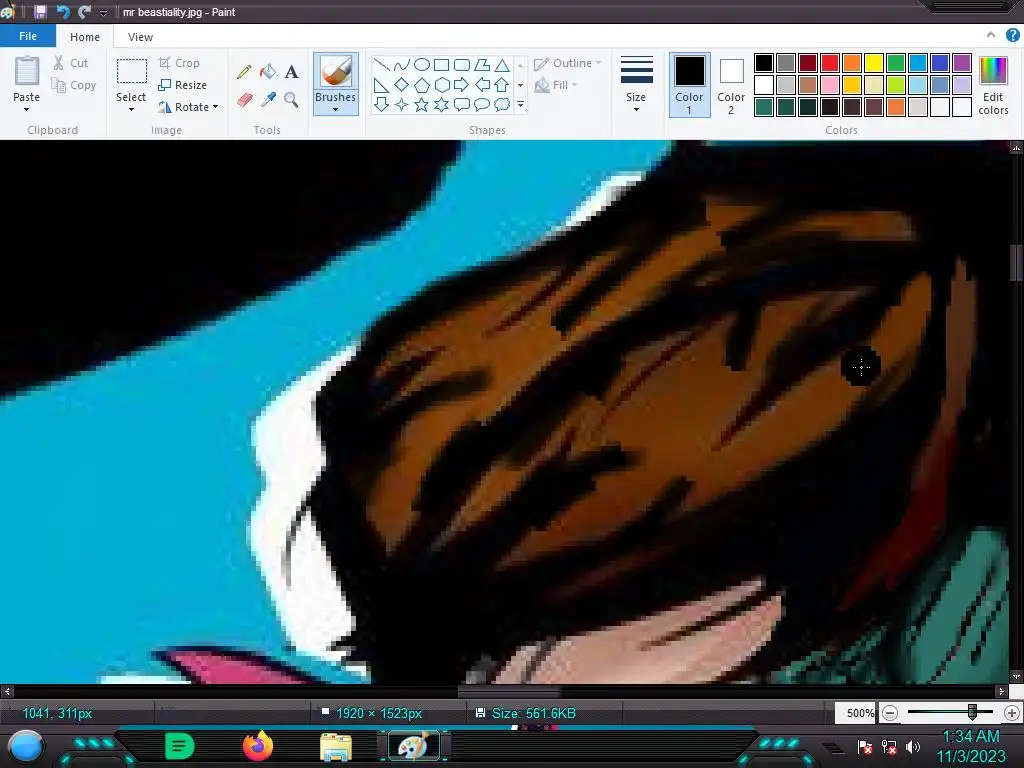Collapse the ribbon with the chevron
Screen dimensions: 1024x768
coord(991,35)
